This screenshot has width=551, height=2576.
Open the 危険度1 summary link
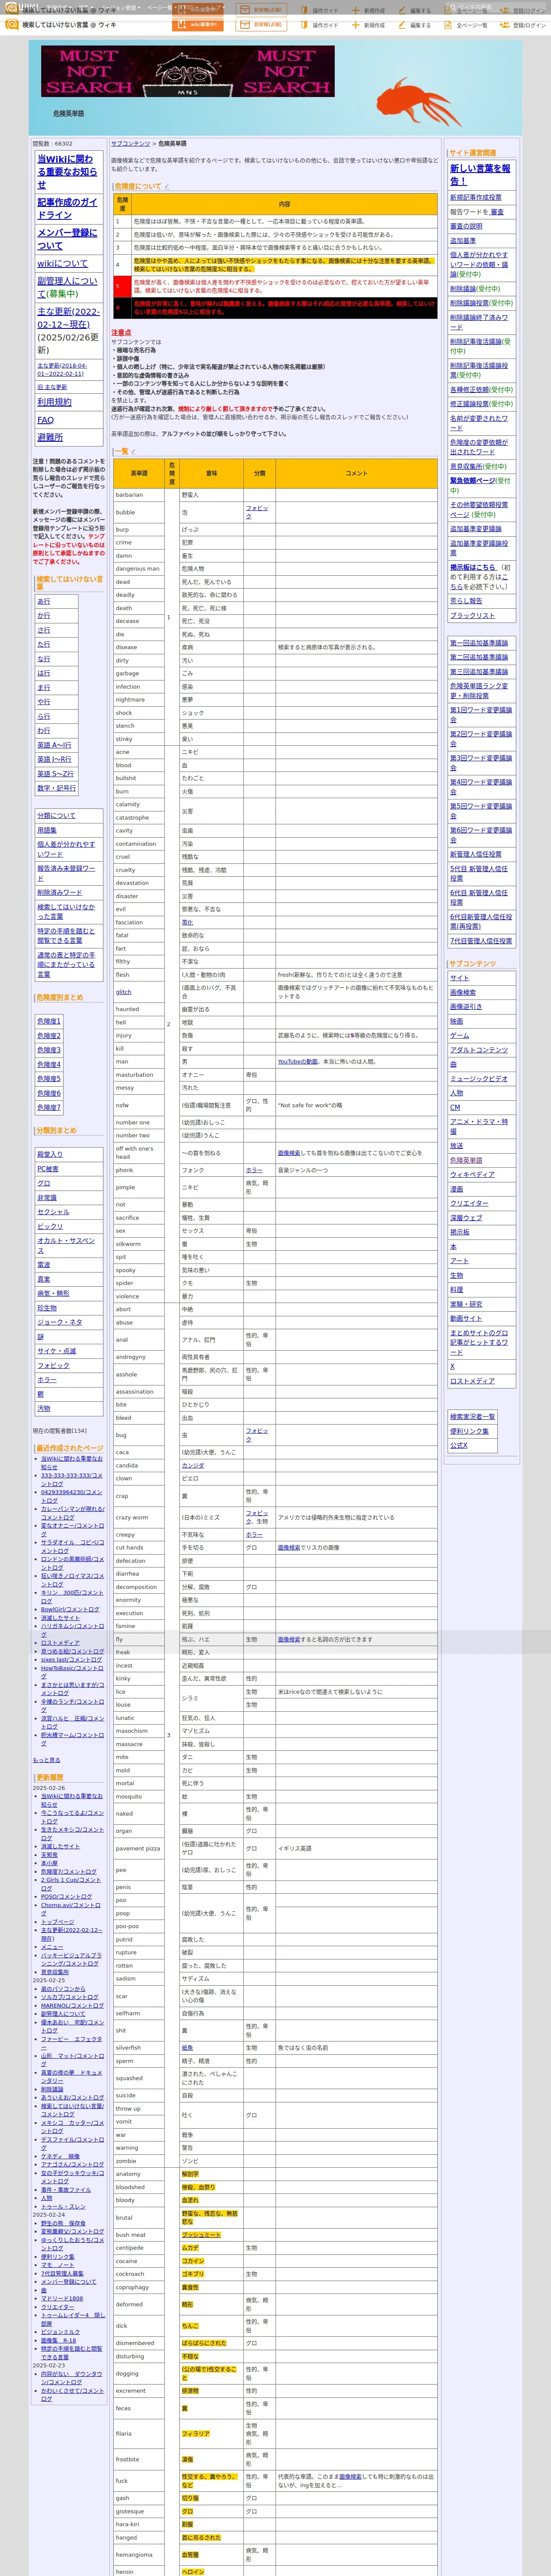click(49, 1022)
